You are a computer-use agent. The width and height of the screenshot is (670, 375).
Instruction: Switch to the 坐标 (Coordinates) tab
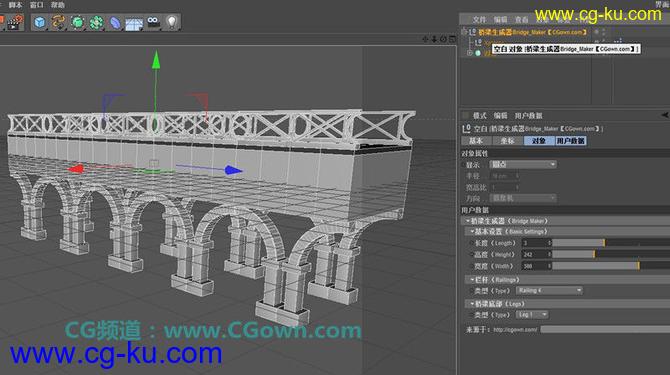(507, 141)
